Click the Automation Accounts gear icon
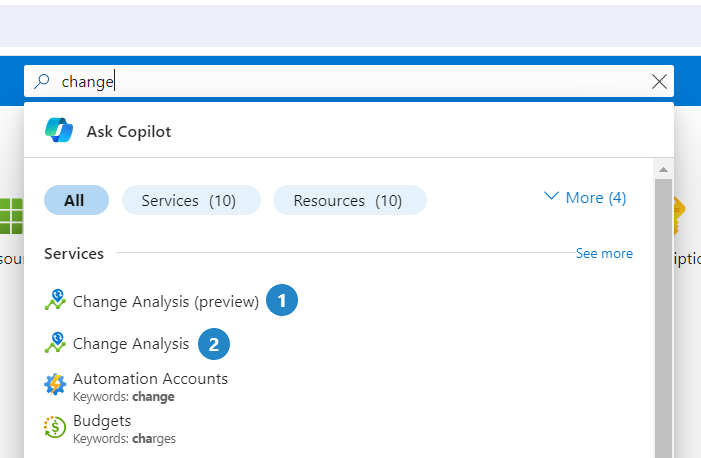Image resolution: width=701 pixels, height=458 pixels. [x=55, y=384]
